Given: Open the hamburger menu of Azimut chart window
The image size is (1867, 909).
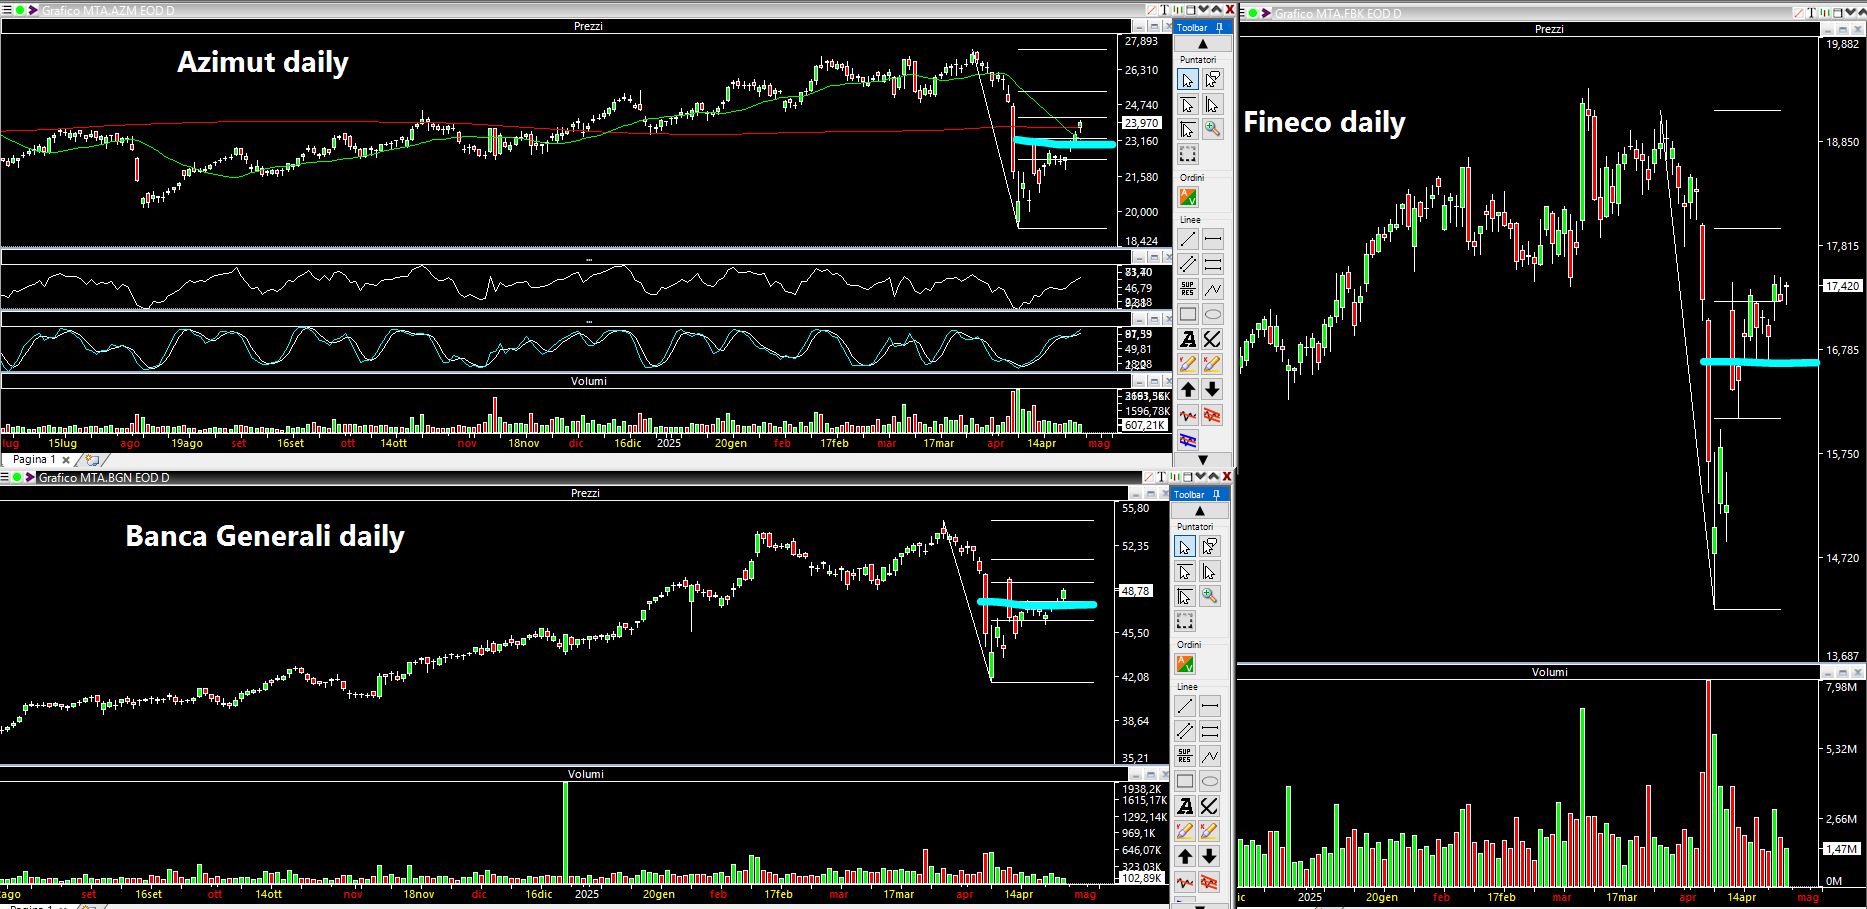Looking at the screenshot, I should (x=6, y=10).
